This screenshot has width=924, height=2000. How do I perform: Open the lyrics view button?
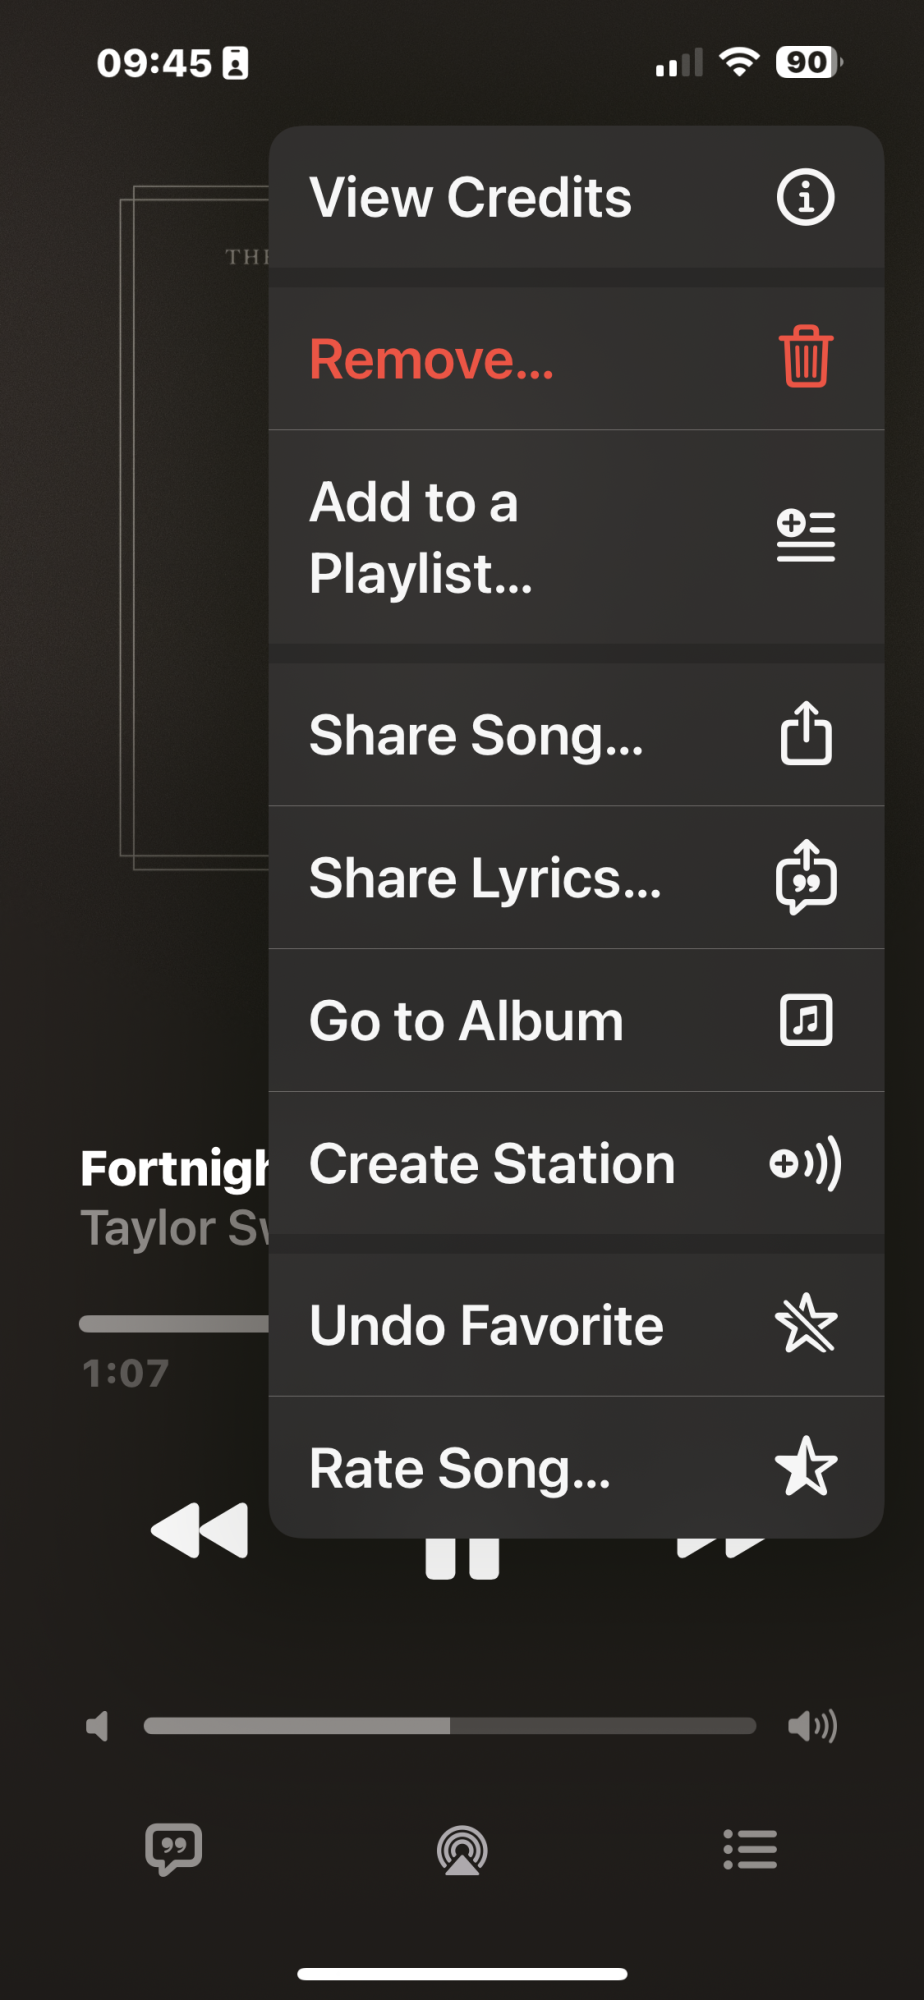pos(174,1849)
